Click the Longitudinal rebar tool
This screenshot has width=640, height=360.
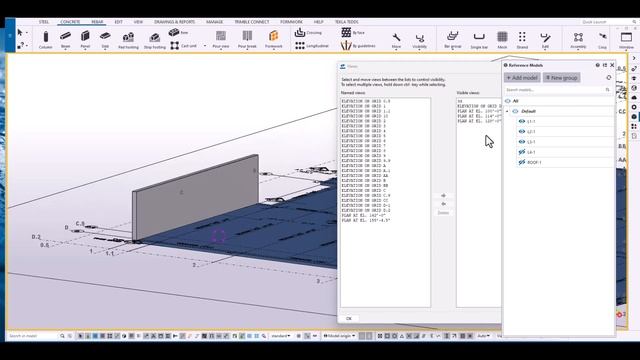pos(311,46)
